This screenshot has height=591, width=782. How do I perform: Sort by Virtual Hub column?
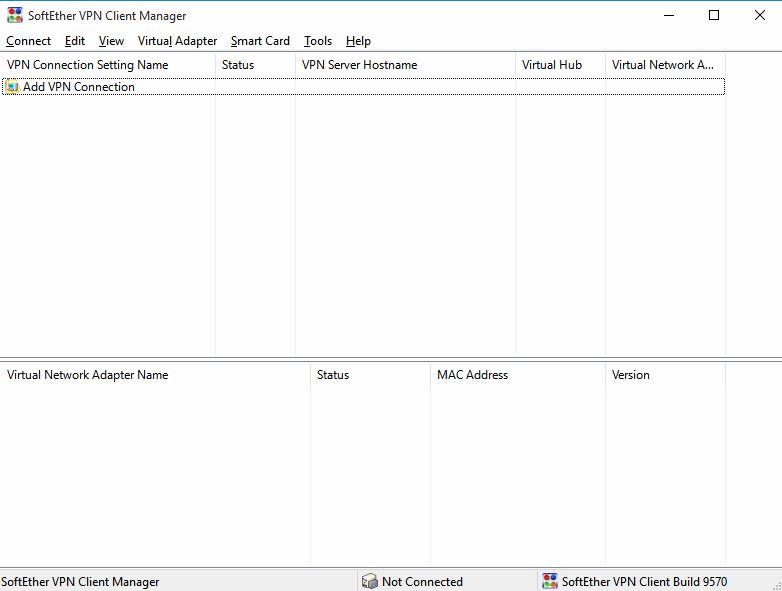560,65
